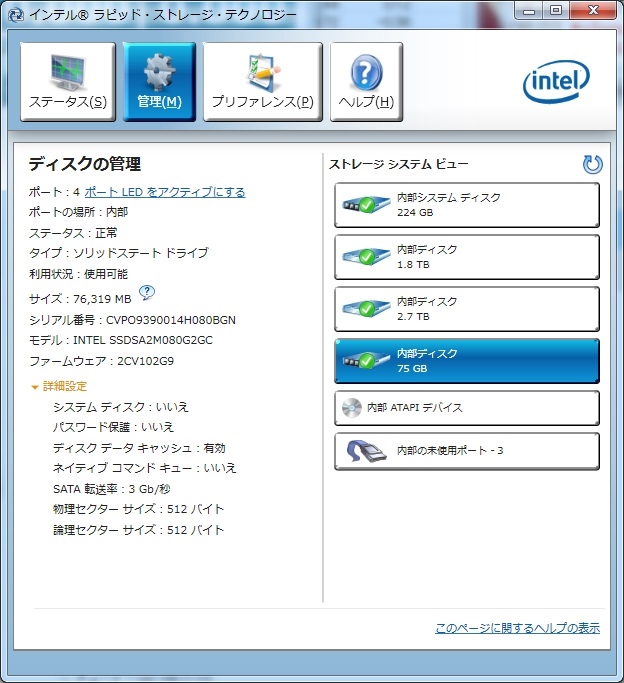Minimize the Intel RST window

529,10
